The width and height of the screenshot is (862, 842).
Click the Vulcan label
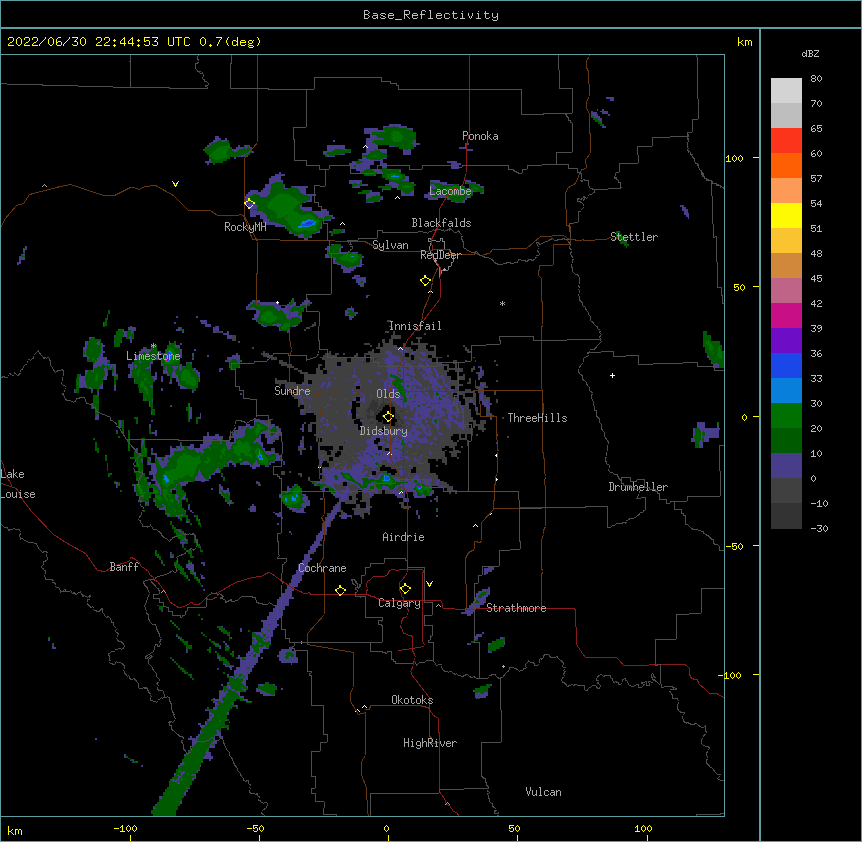pyautogui.click(x=543, y=792)
